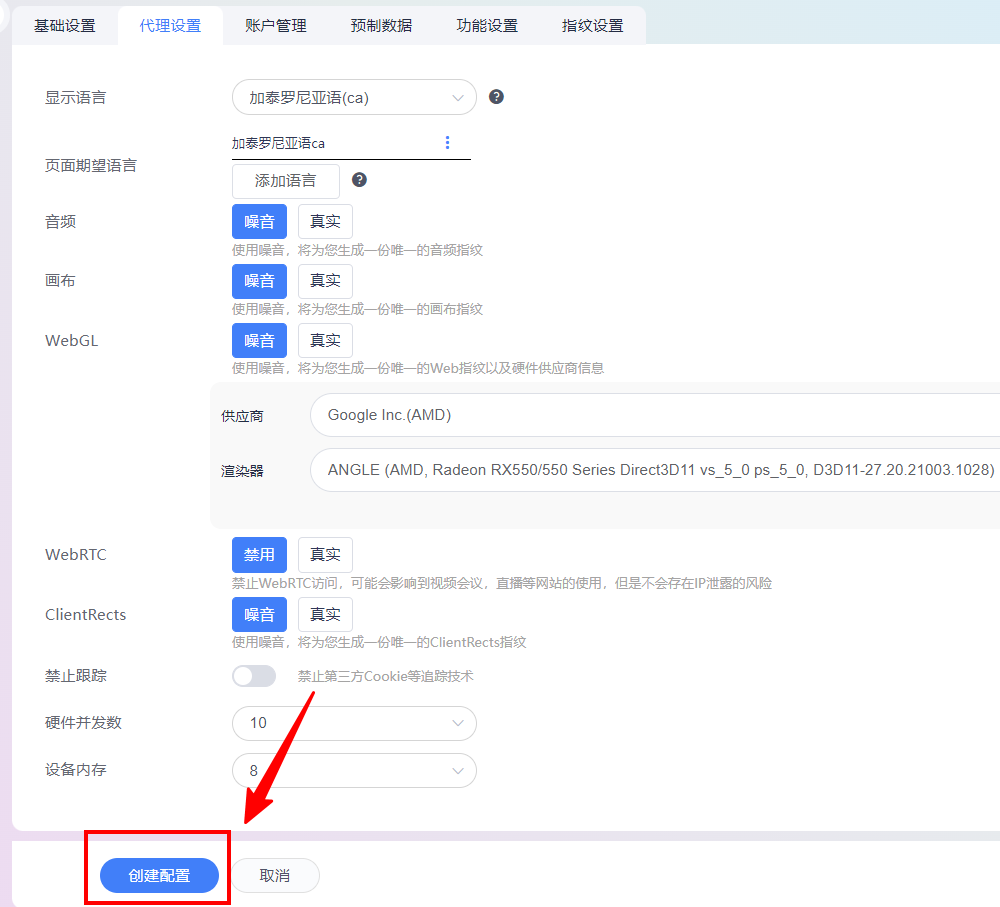Click 创建配置 button
The width and height of the screenshot is (1000, 907).
click(x=159, y=875)
